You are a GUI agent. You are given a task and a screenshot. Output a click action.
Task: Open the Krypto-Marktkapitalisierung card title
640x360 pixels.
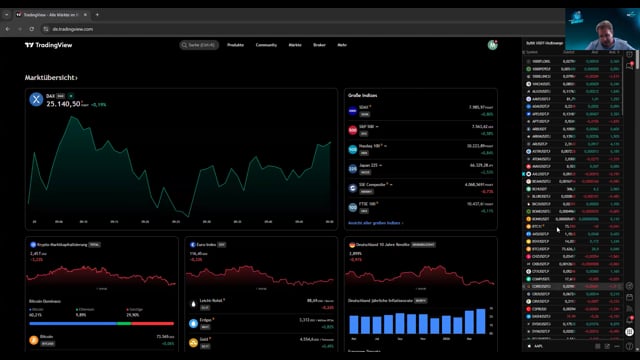coord(62,244)
